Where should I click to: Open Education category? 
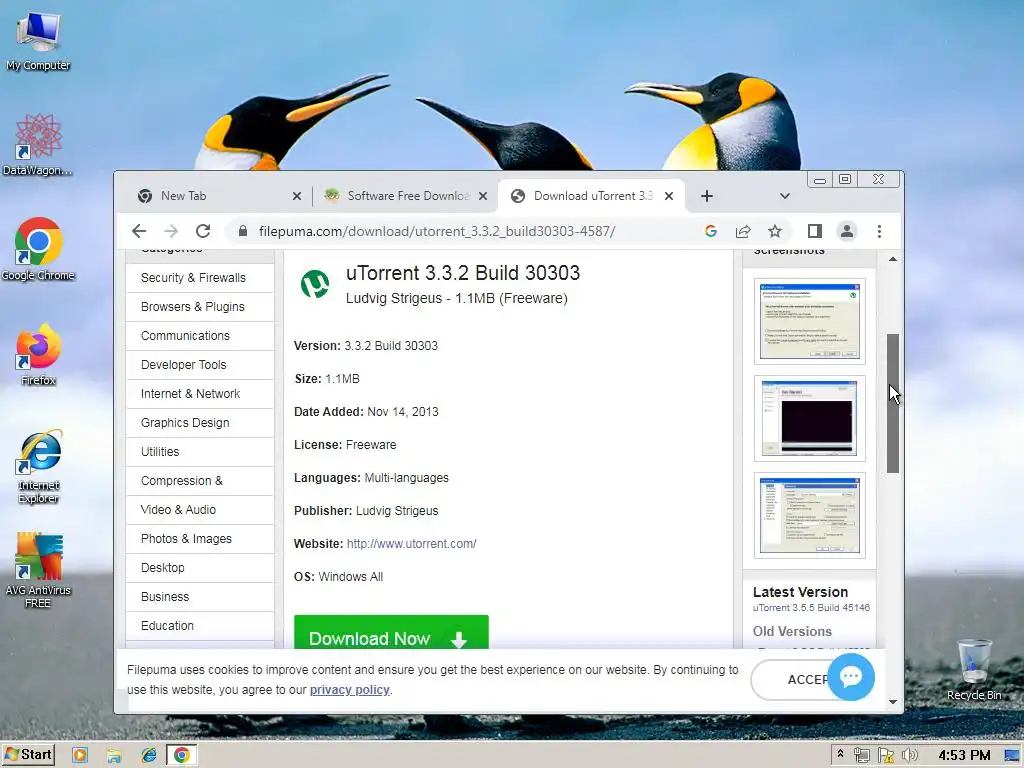click(199, 626)
